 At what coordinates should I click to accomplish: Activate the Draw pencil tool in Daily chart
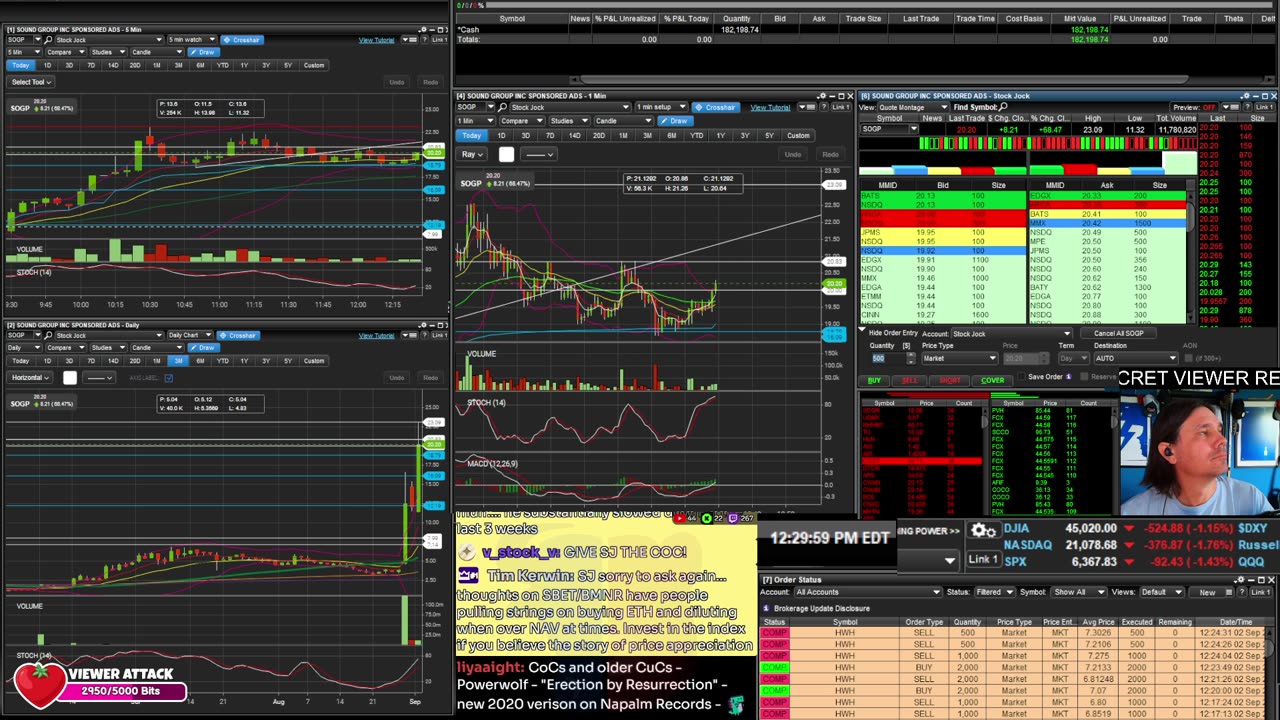click(204, 348)
